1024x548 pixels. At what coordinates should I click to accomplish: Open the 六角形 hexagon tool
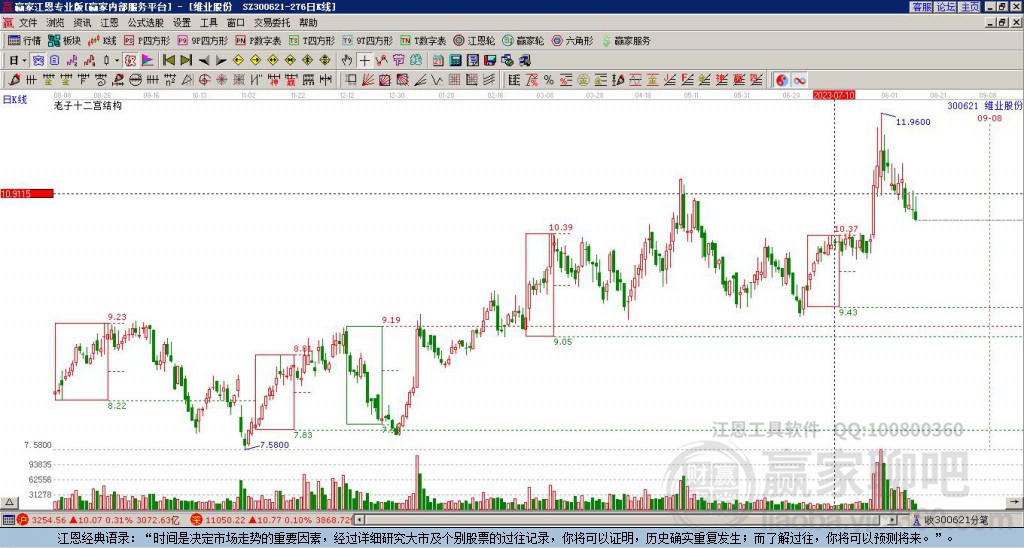(573, 40)
